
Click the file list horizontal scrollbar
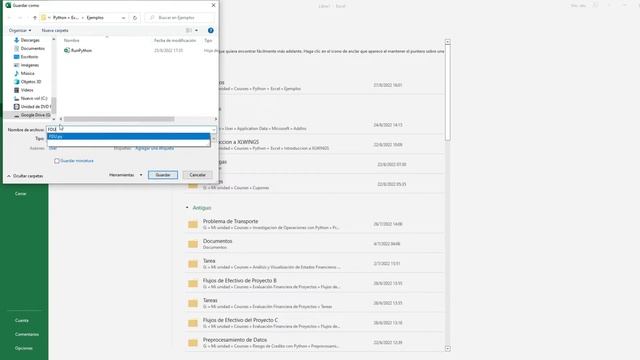point(119,119)
